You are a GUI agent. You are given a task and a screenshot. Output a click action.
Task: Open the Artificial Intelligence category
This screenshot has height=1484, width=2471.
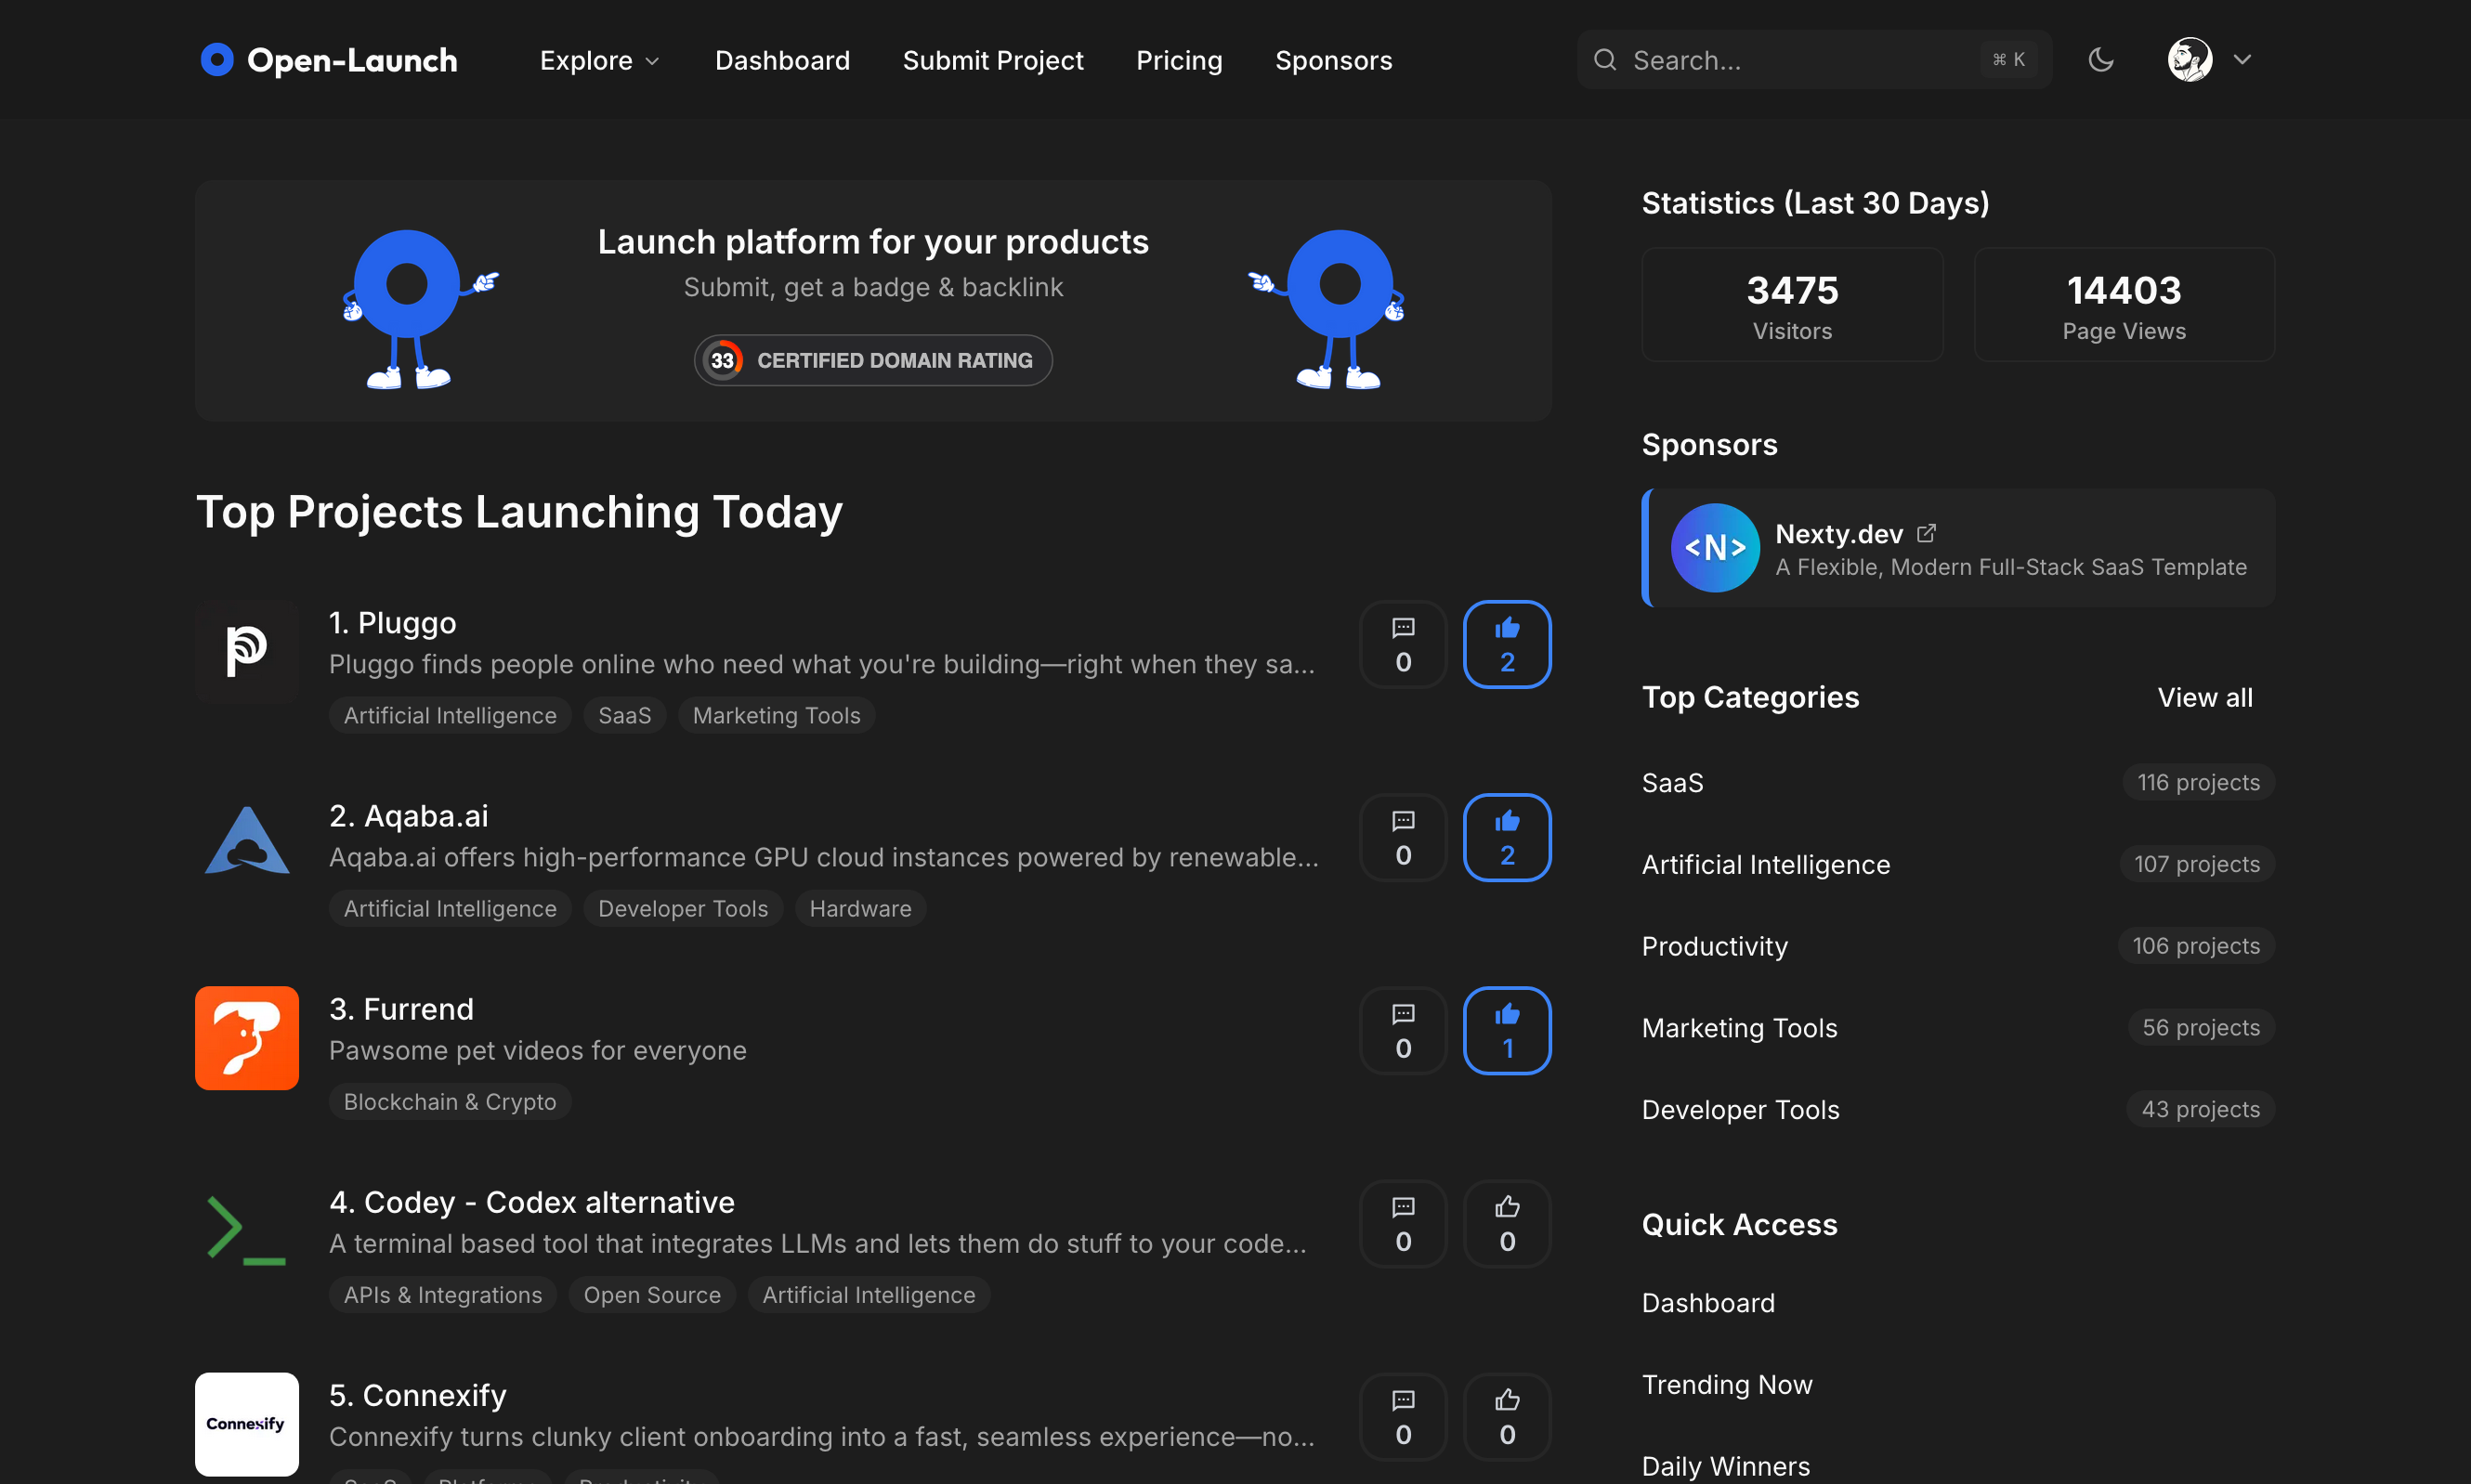(x=1765, y=864)
